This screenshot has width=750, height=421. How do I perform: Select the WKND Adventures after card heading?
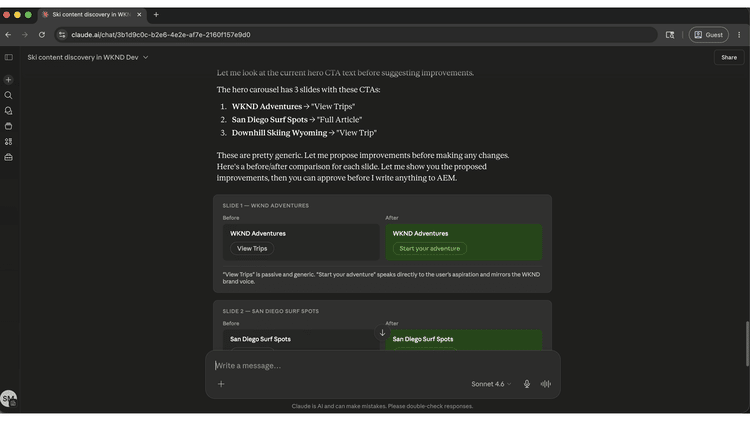pos(420,233)
